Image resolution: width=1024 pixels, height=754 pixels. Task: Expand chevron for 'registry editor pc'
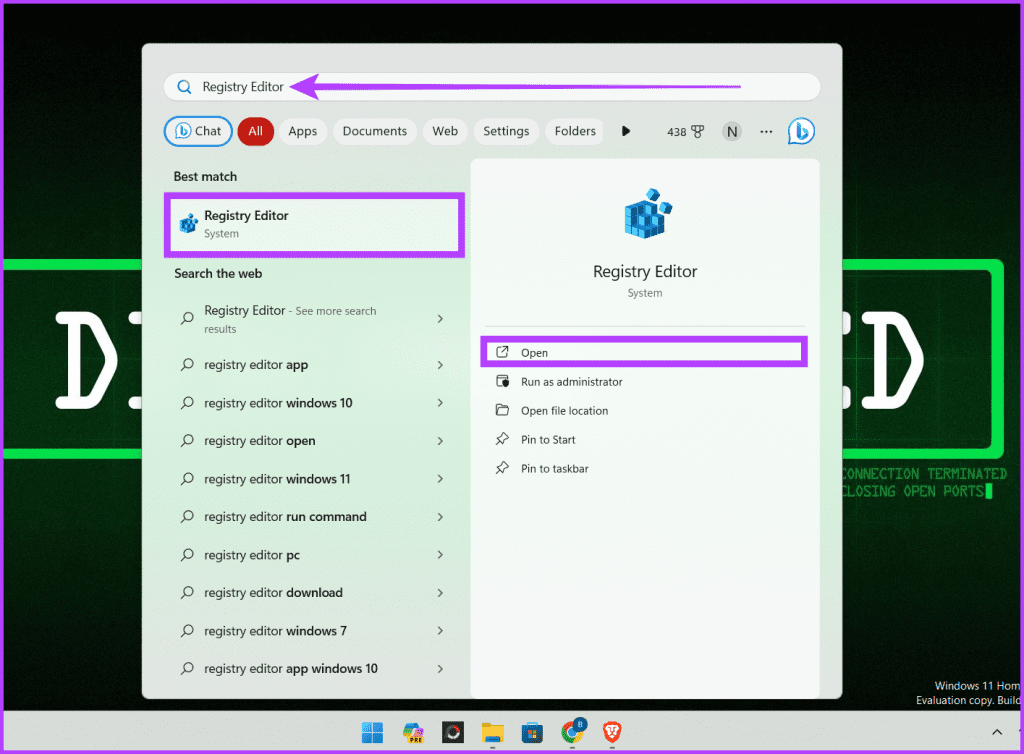click(x=440, y=555)
